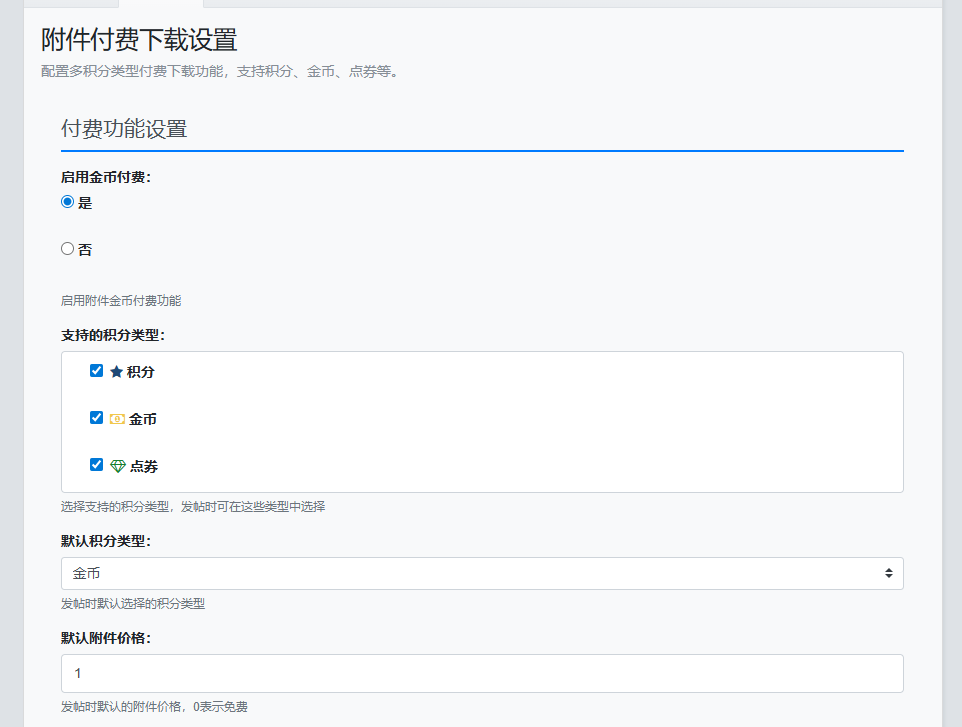Disable the 点券 checkbox

97,465
